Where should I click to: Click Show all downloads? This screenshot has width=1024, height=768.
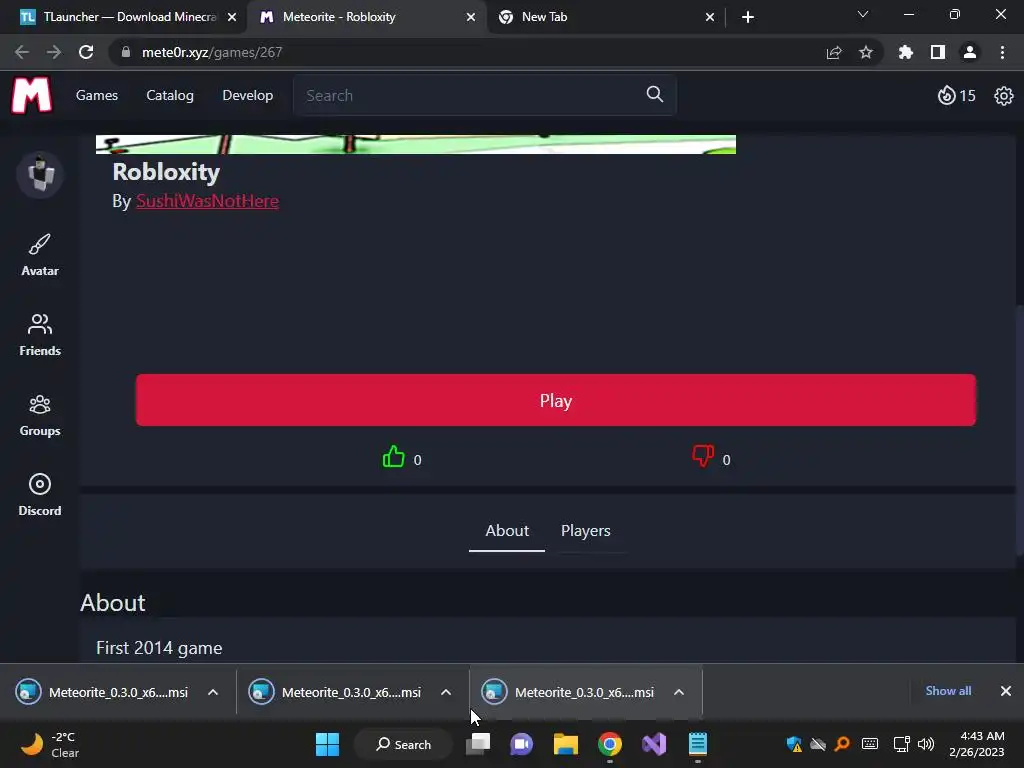click(x=948, y=691)
